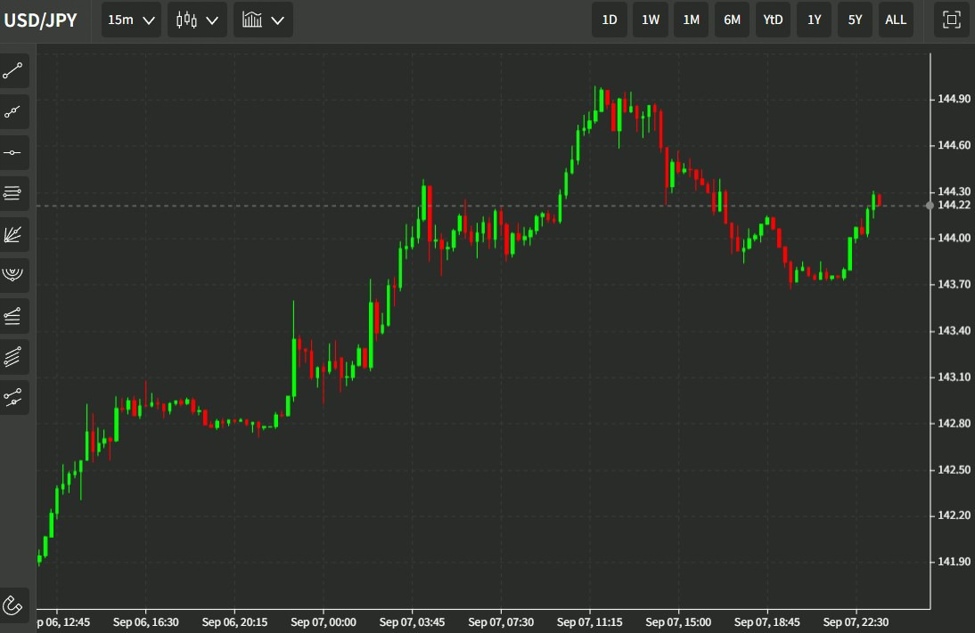The image size is (975, 633).
Task: Switch to the YtD range tab
Action: point(772,19)
